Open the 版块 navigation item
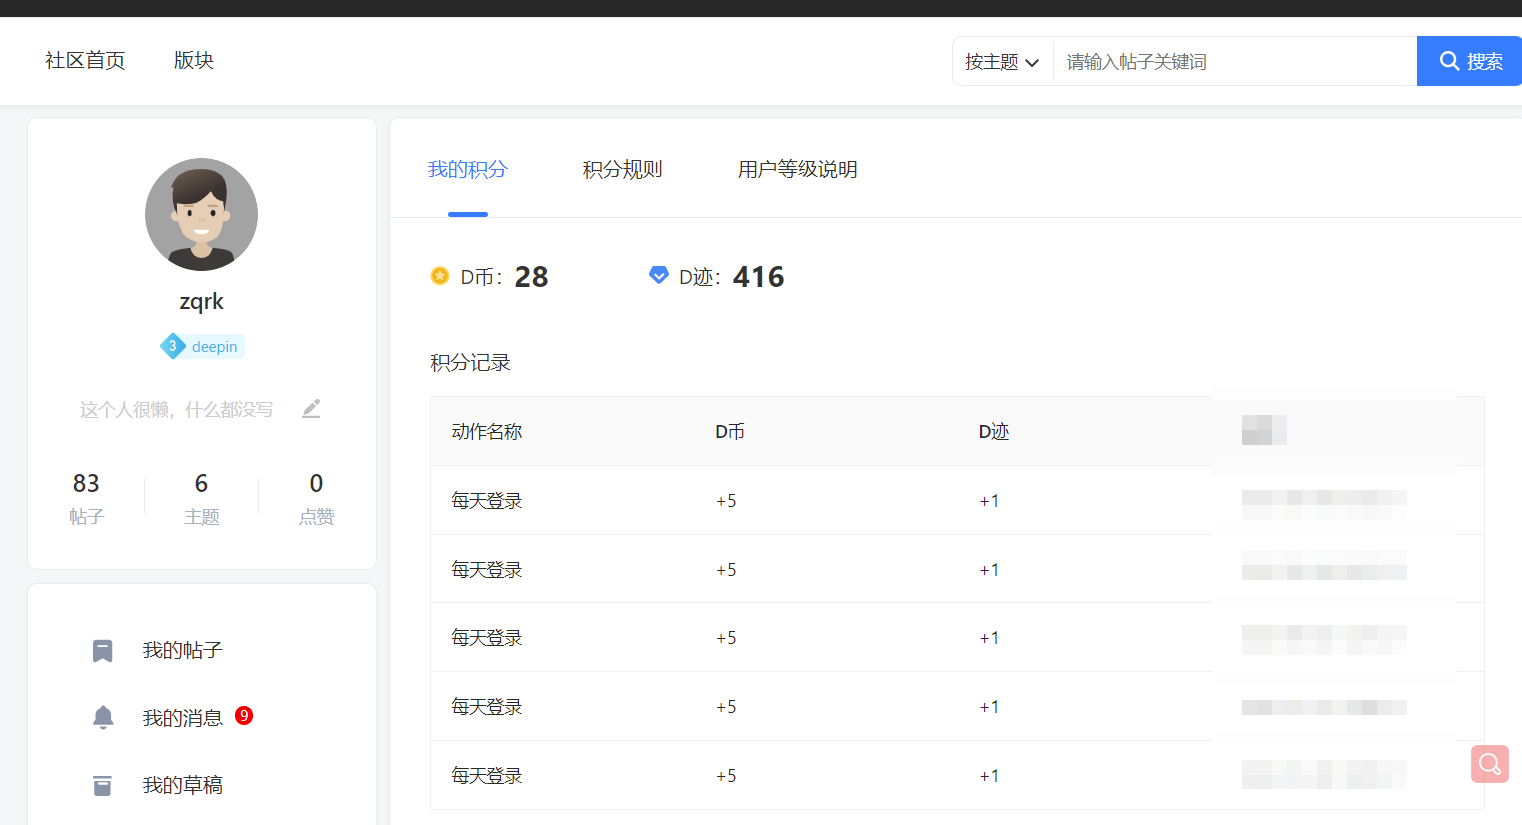Screen dimensions: 1522x825 tap(193, 60)
